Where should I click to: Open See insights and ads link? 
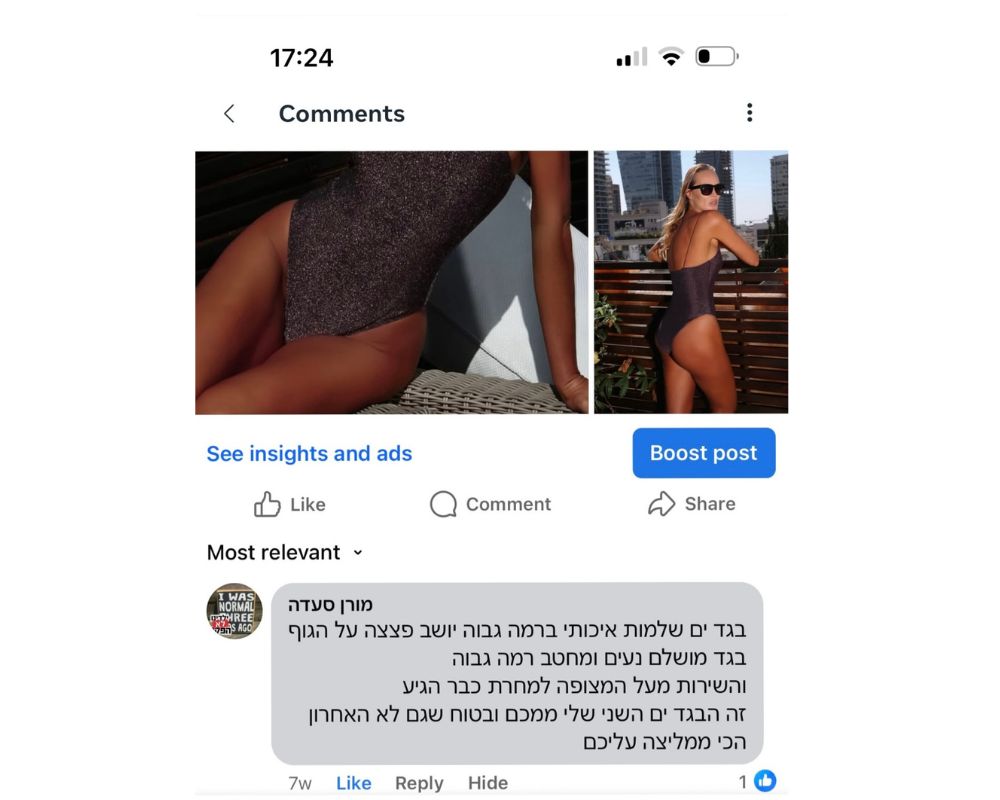(309, 454)
